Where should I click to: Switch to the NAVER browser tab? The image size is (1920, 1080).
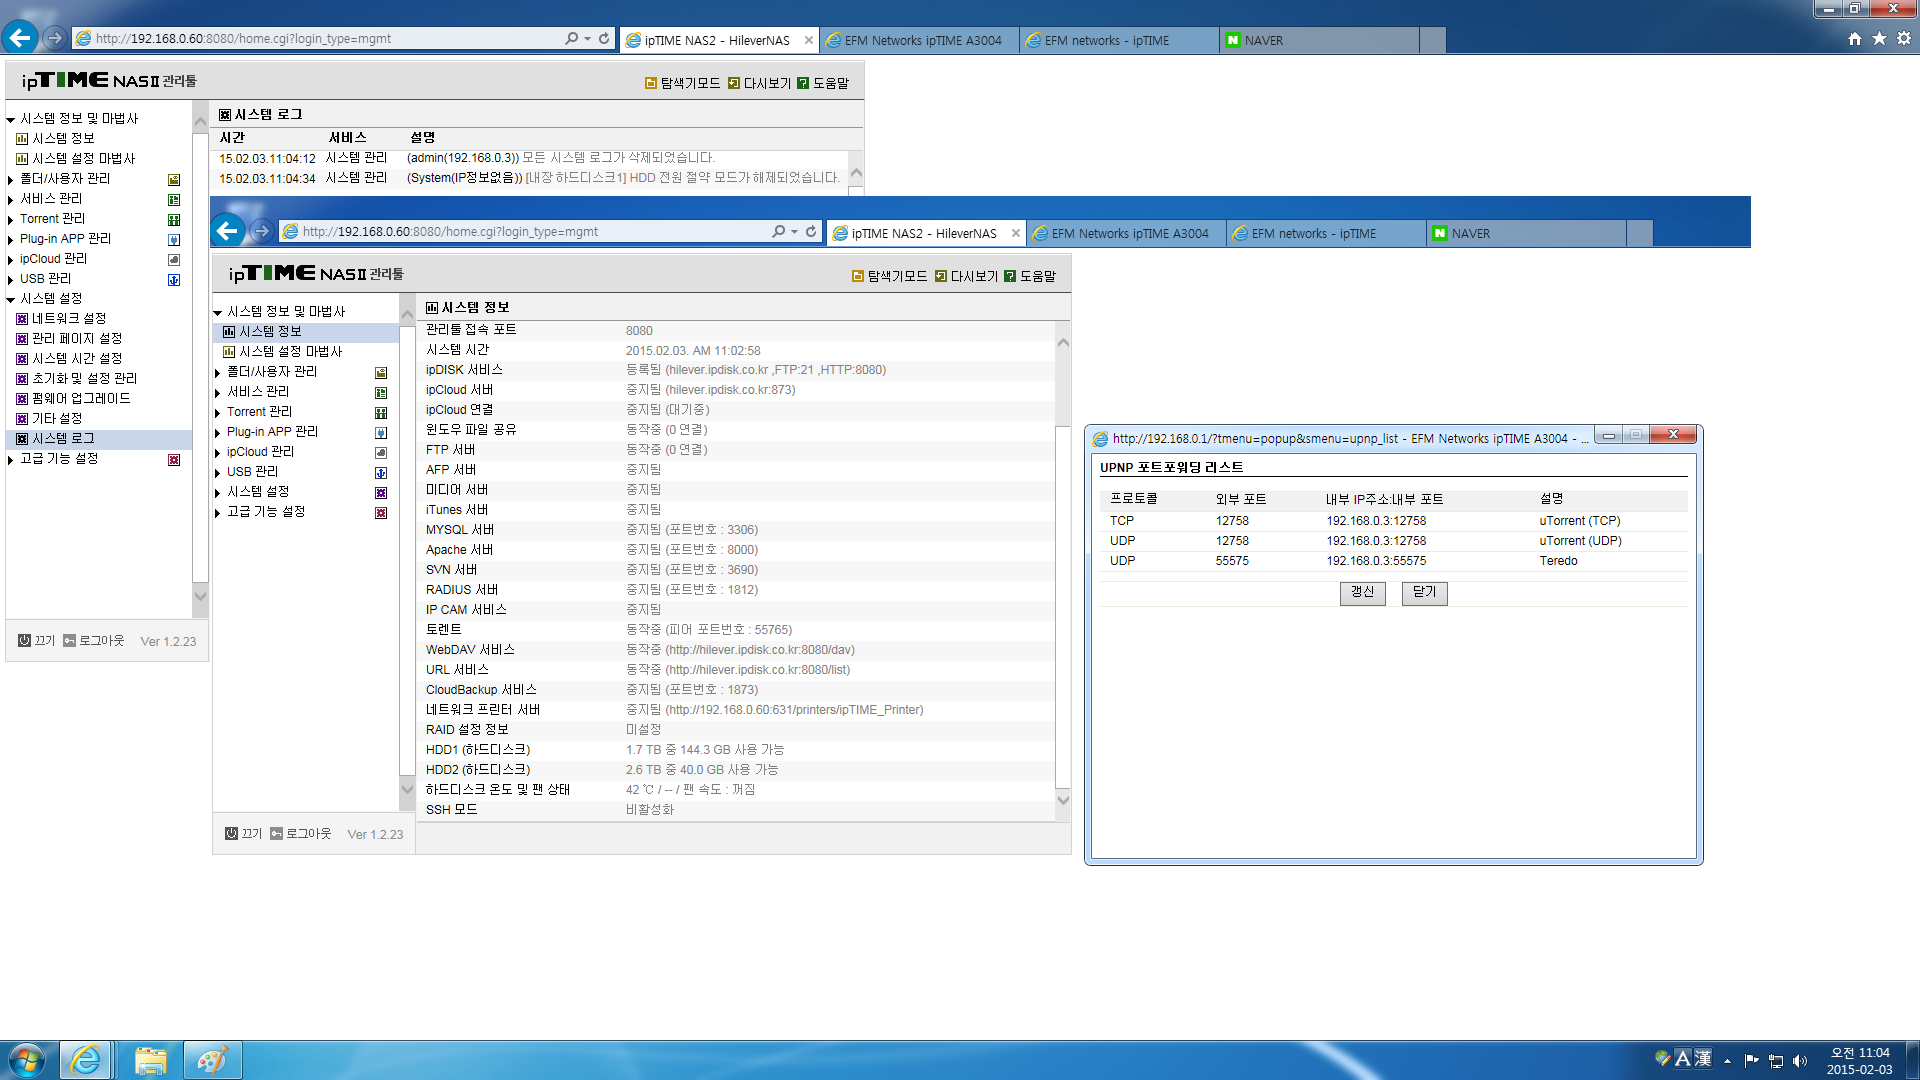1318,40
